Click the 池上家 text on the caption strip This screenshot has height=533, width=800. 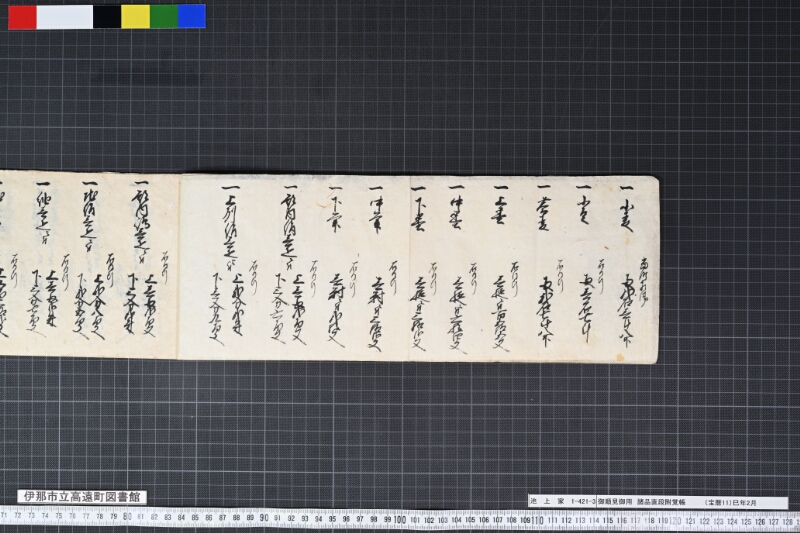546,502
